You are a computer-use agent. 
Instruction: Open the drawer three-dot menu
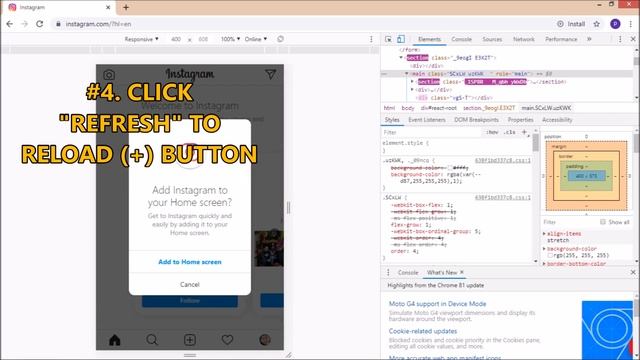[x=388, y=272]
